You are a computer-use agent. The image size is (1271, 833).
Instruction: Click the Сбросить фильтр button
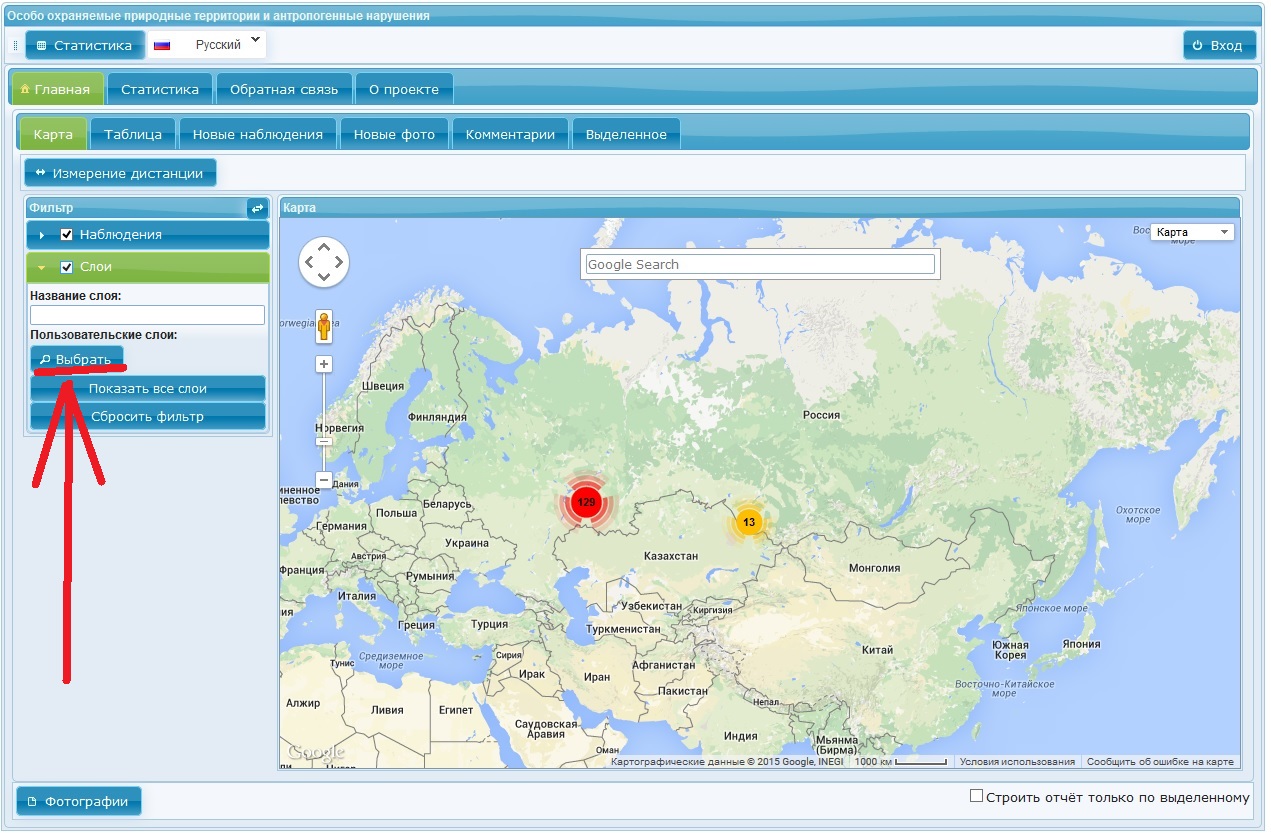[x=147, y=417]
